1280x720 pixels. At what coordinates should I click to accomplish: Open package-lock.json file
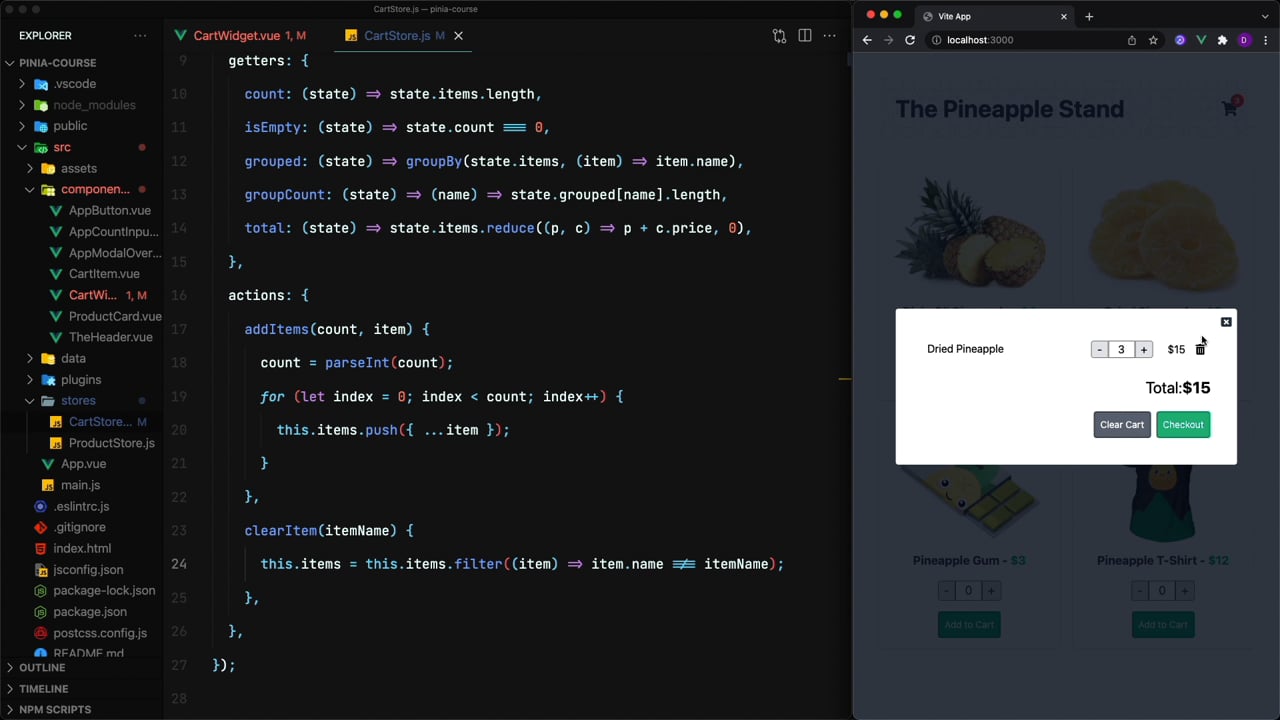click(x=104, y=590)
